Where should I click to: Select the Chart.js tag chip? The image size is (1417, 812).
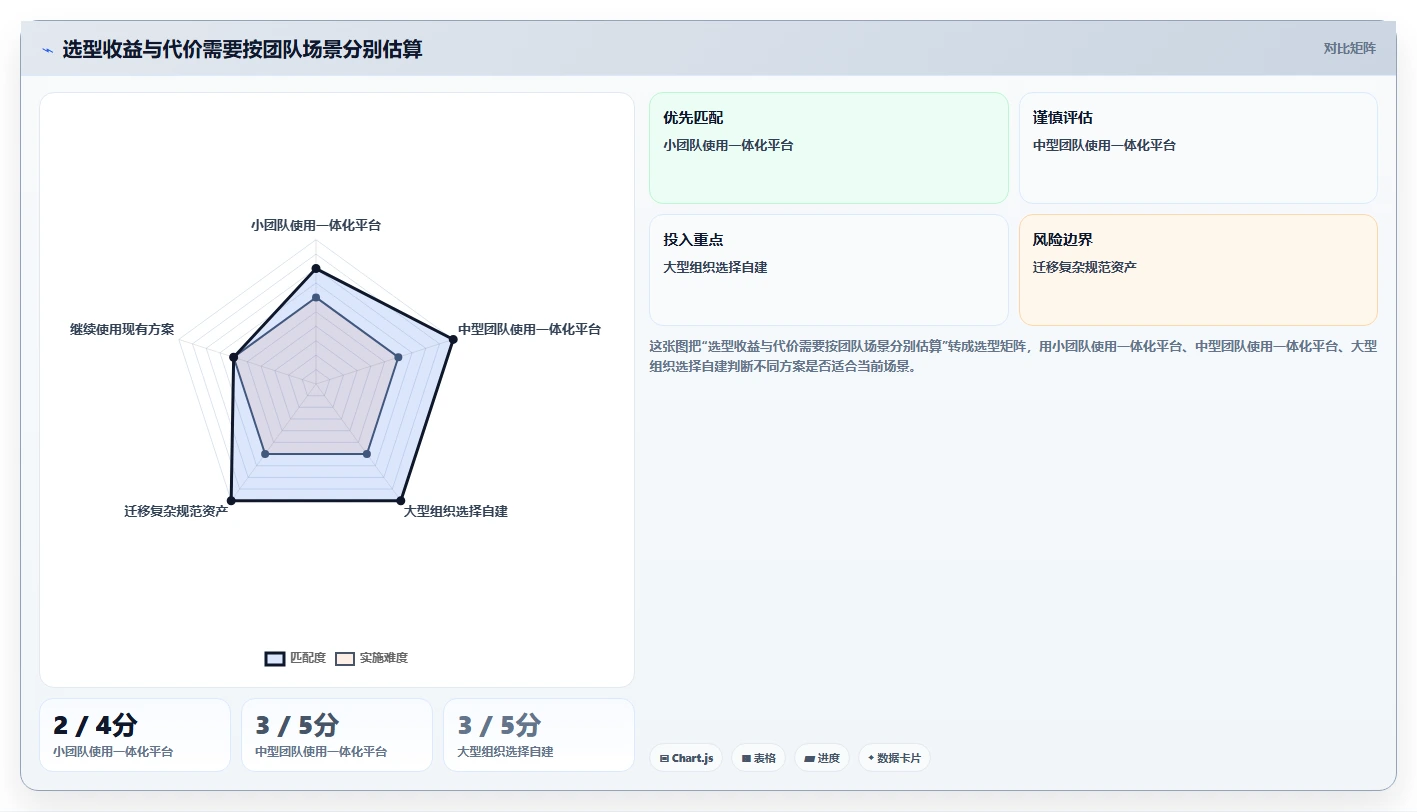(687, 758)
